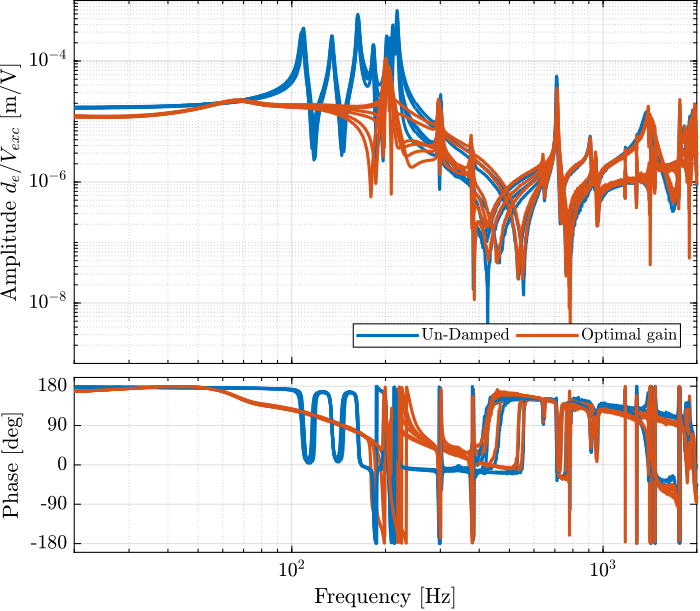Click the 10^-4 amplitude tick label
This screenshot has height=611, width=700.
click(x=48, y=58)
